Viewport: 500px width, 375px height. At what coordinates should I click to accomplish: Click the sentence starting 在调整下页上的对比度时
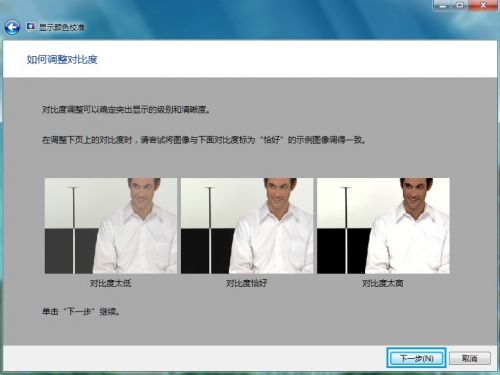204,140
